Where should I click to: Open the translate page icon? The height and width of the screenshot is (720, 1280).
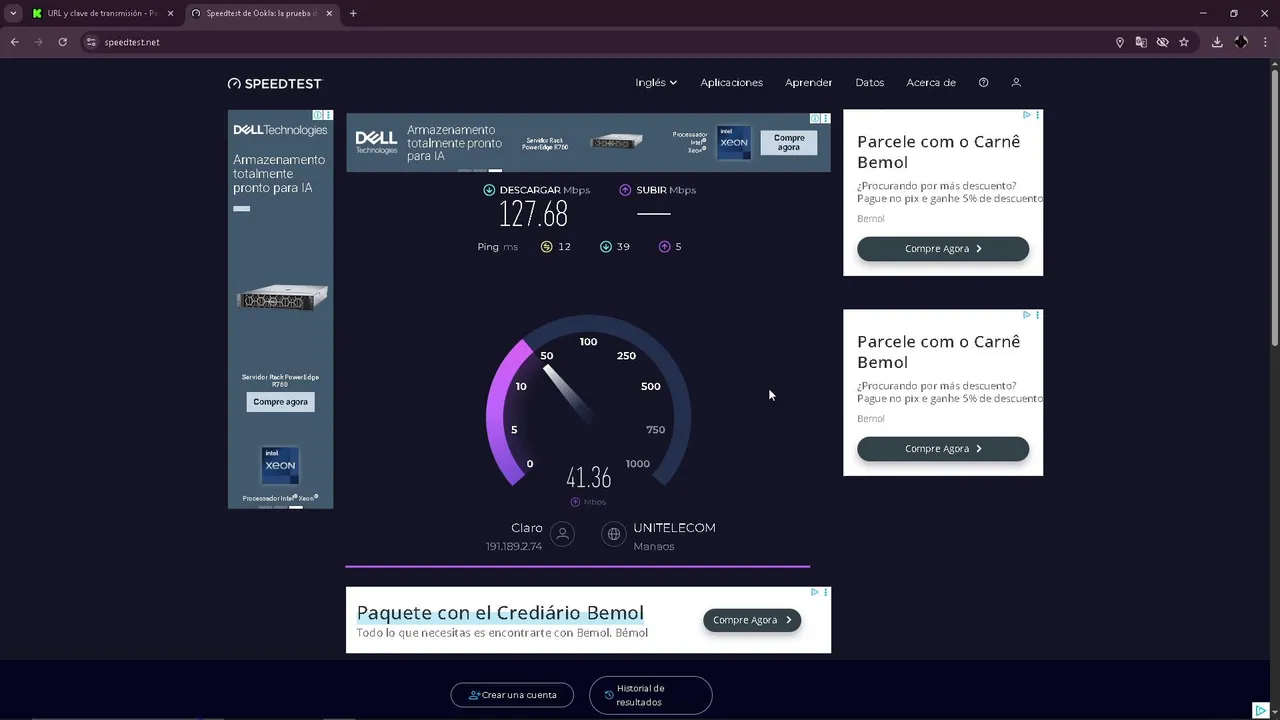tap(1141, 42)
